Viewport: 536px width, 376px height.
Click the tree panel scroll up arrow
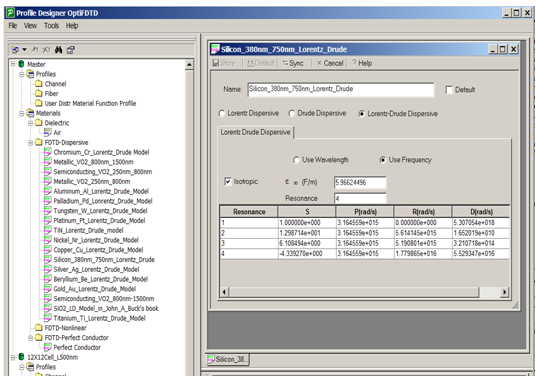[x=189, y=65]
